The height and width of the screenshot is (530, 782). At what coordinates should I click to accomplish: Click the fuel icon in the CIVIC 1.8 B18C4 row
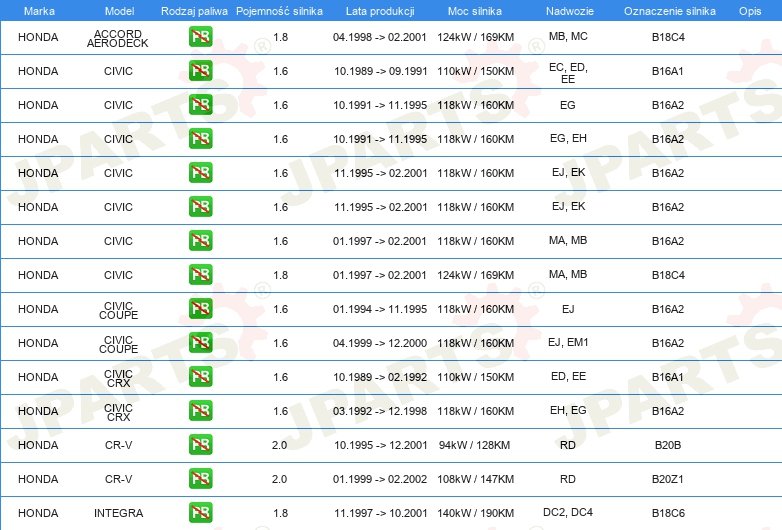pyautogui.click(x=200, y=275)
